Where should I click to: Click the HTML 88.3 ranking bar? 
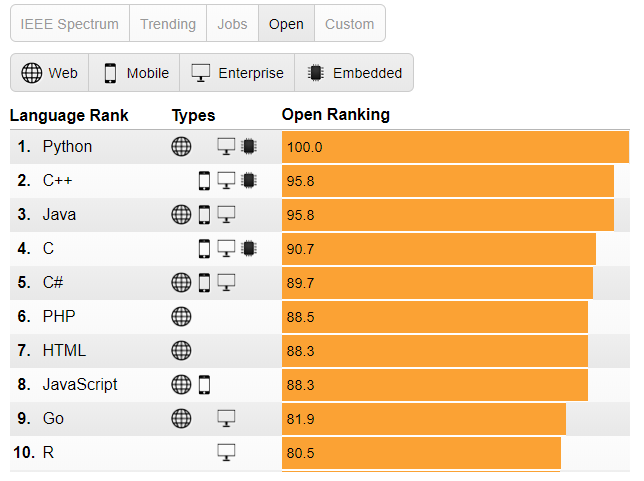click(x=435, y=351)
